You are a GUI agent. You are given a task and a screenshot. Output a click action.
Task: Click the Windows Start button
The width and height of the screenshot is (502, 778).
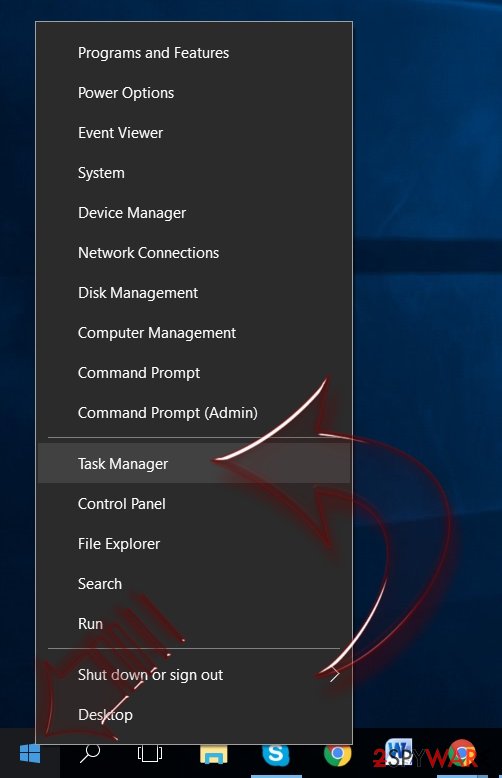[30, 754]
